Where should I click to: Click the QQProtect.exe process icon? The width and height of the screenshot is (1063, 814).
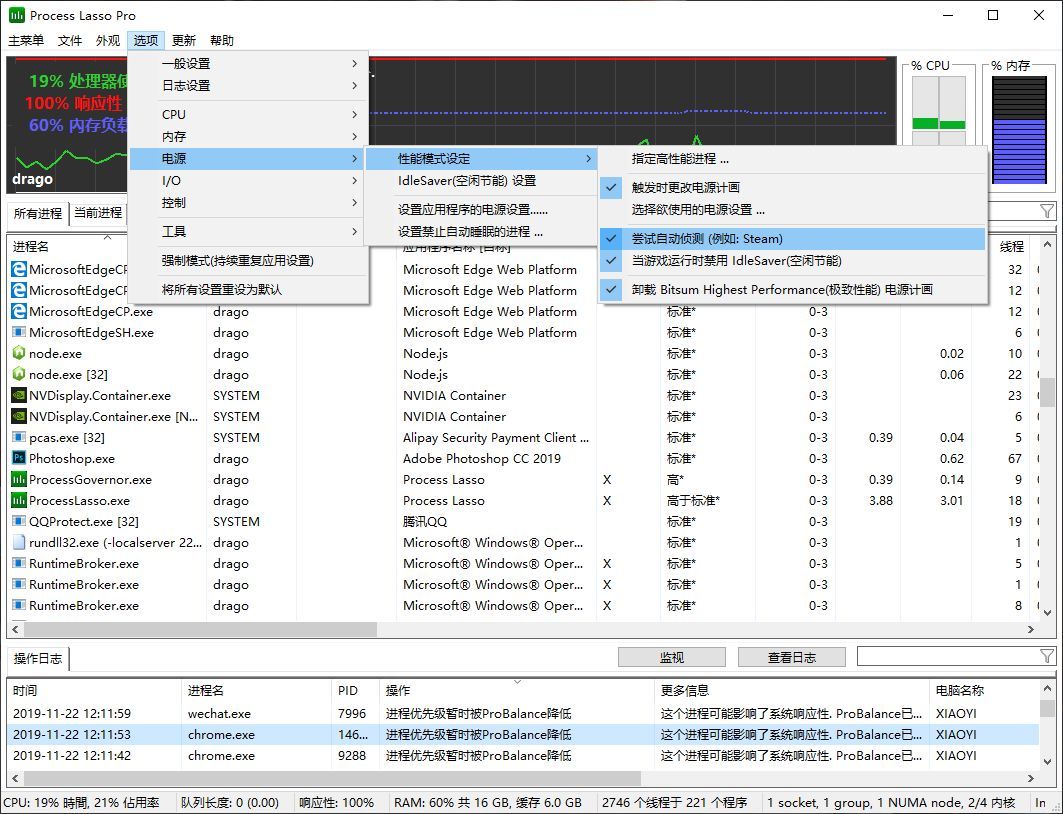click(x=19, y=522)
